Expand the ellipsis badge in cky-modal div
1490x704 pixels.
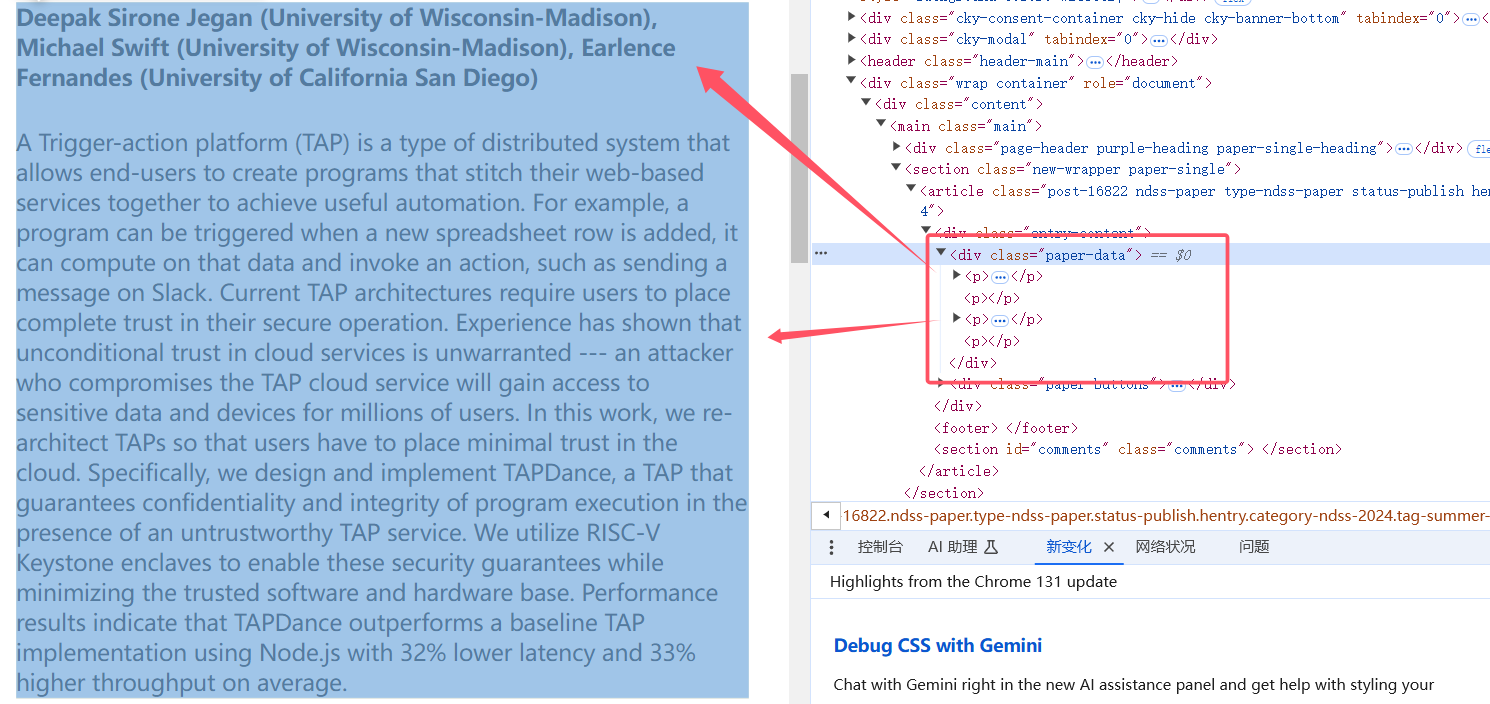click(x=1158, y=40)
